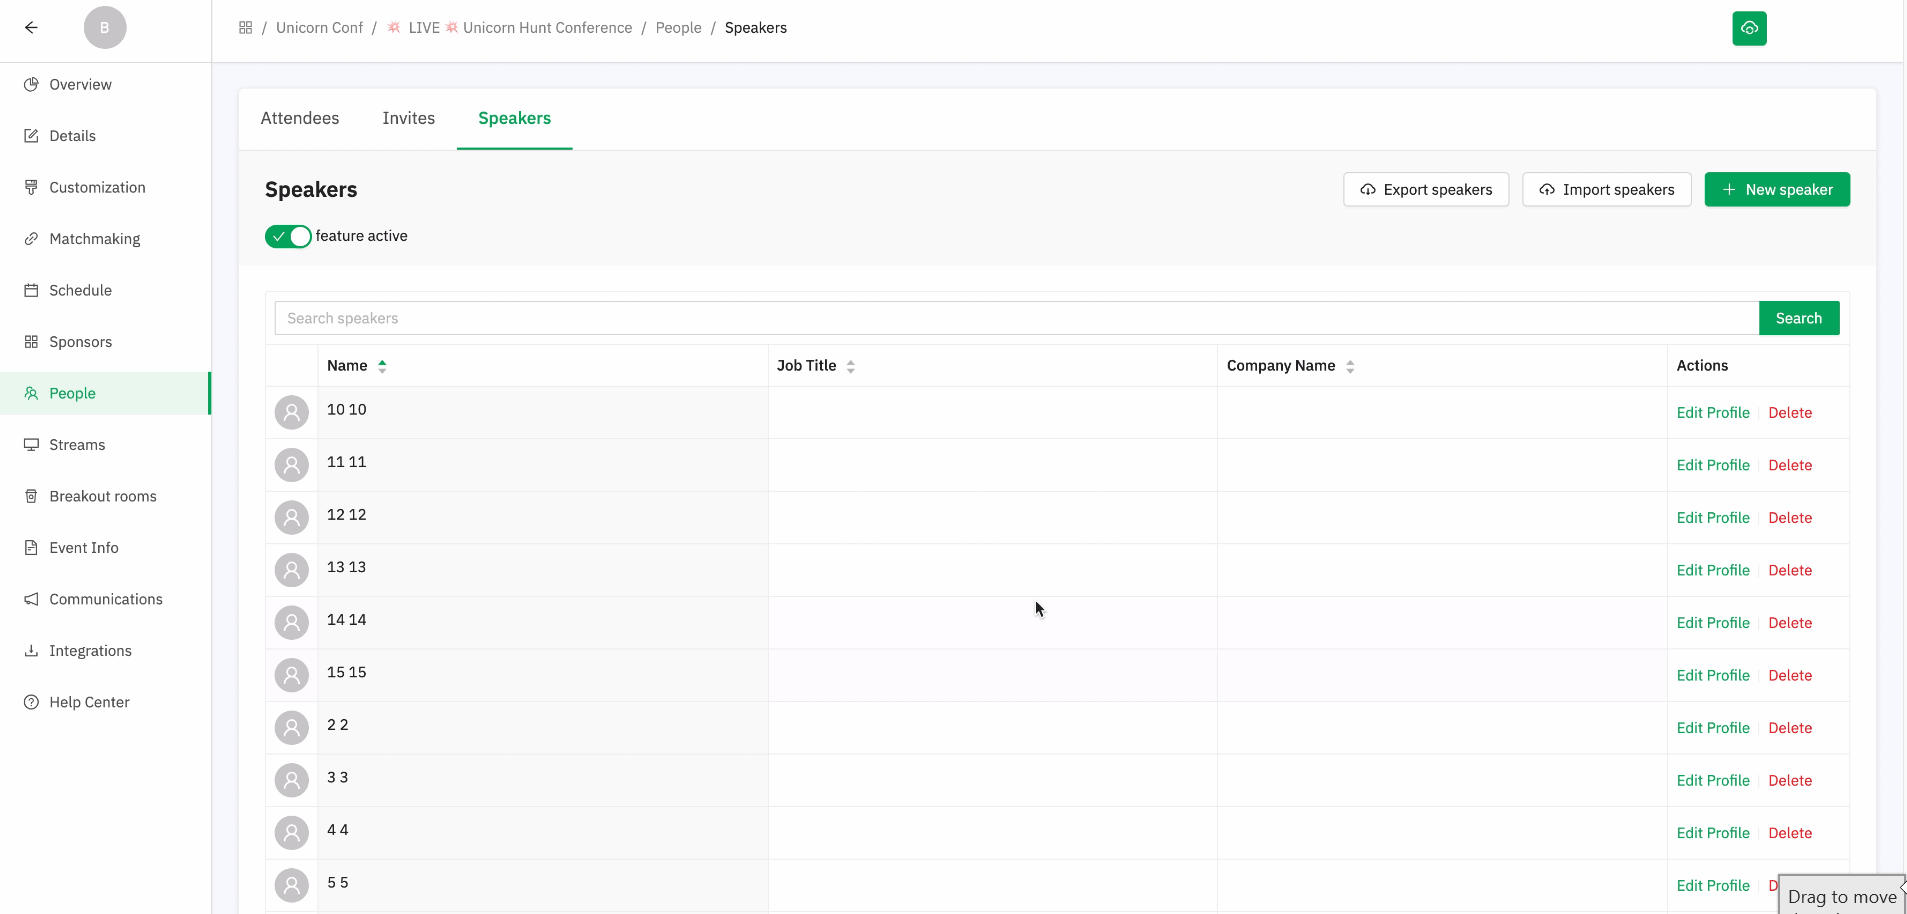
Task: Click the back arrow in the top bar
Action: point(31,28)
